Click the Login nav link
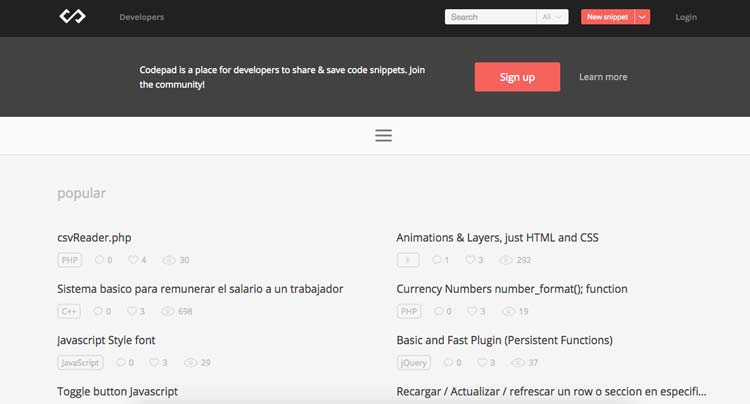 point(686,17)
